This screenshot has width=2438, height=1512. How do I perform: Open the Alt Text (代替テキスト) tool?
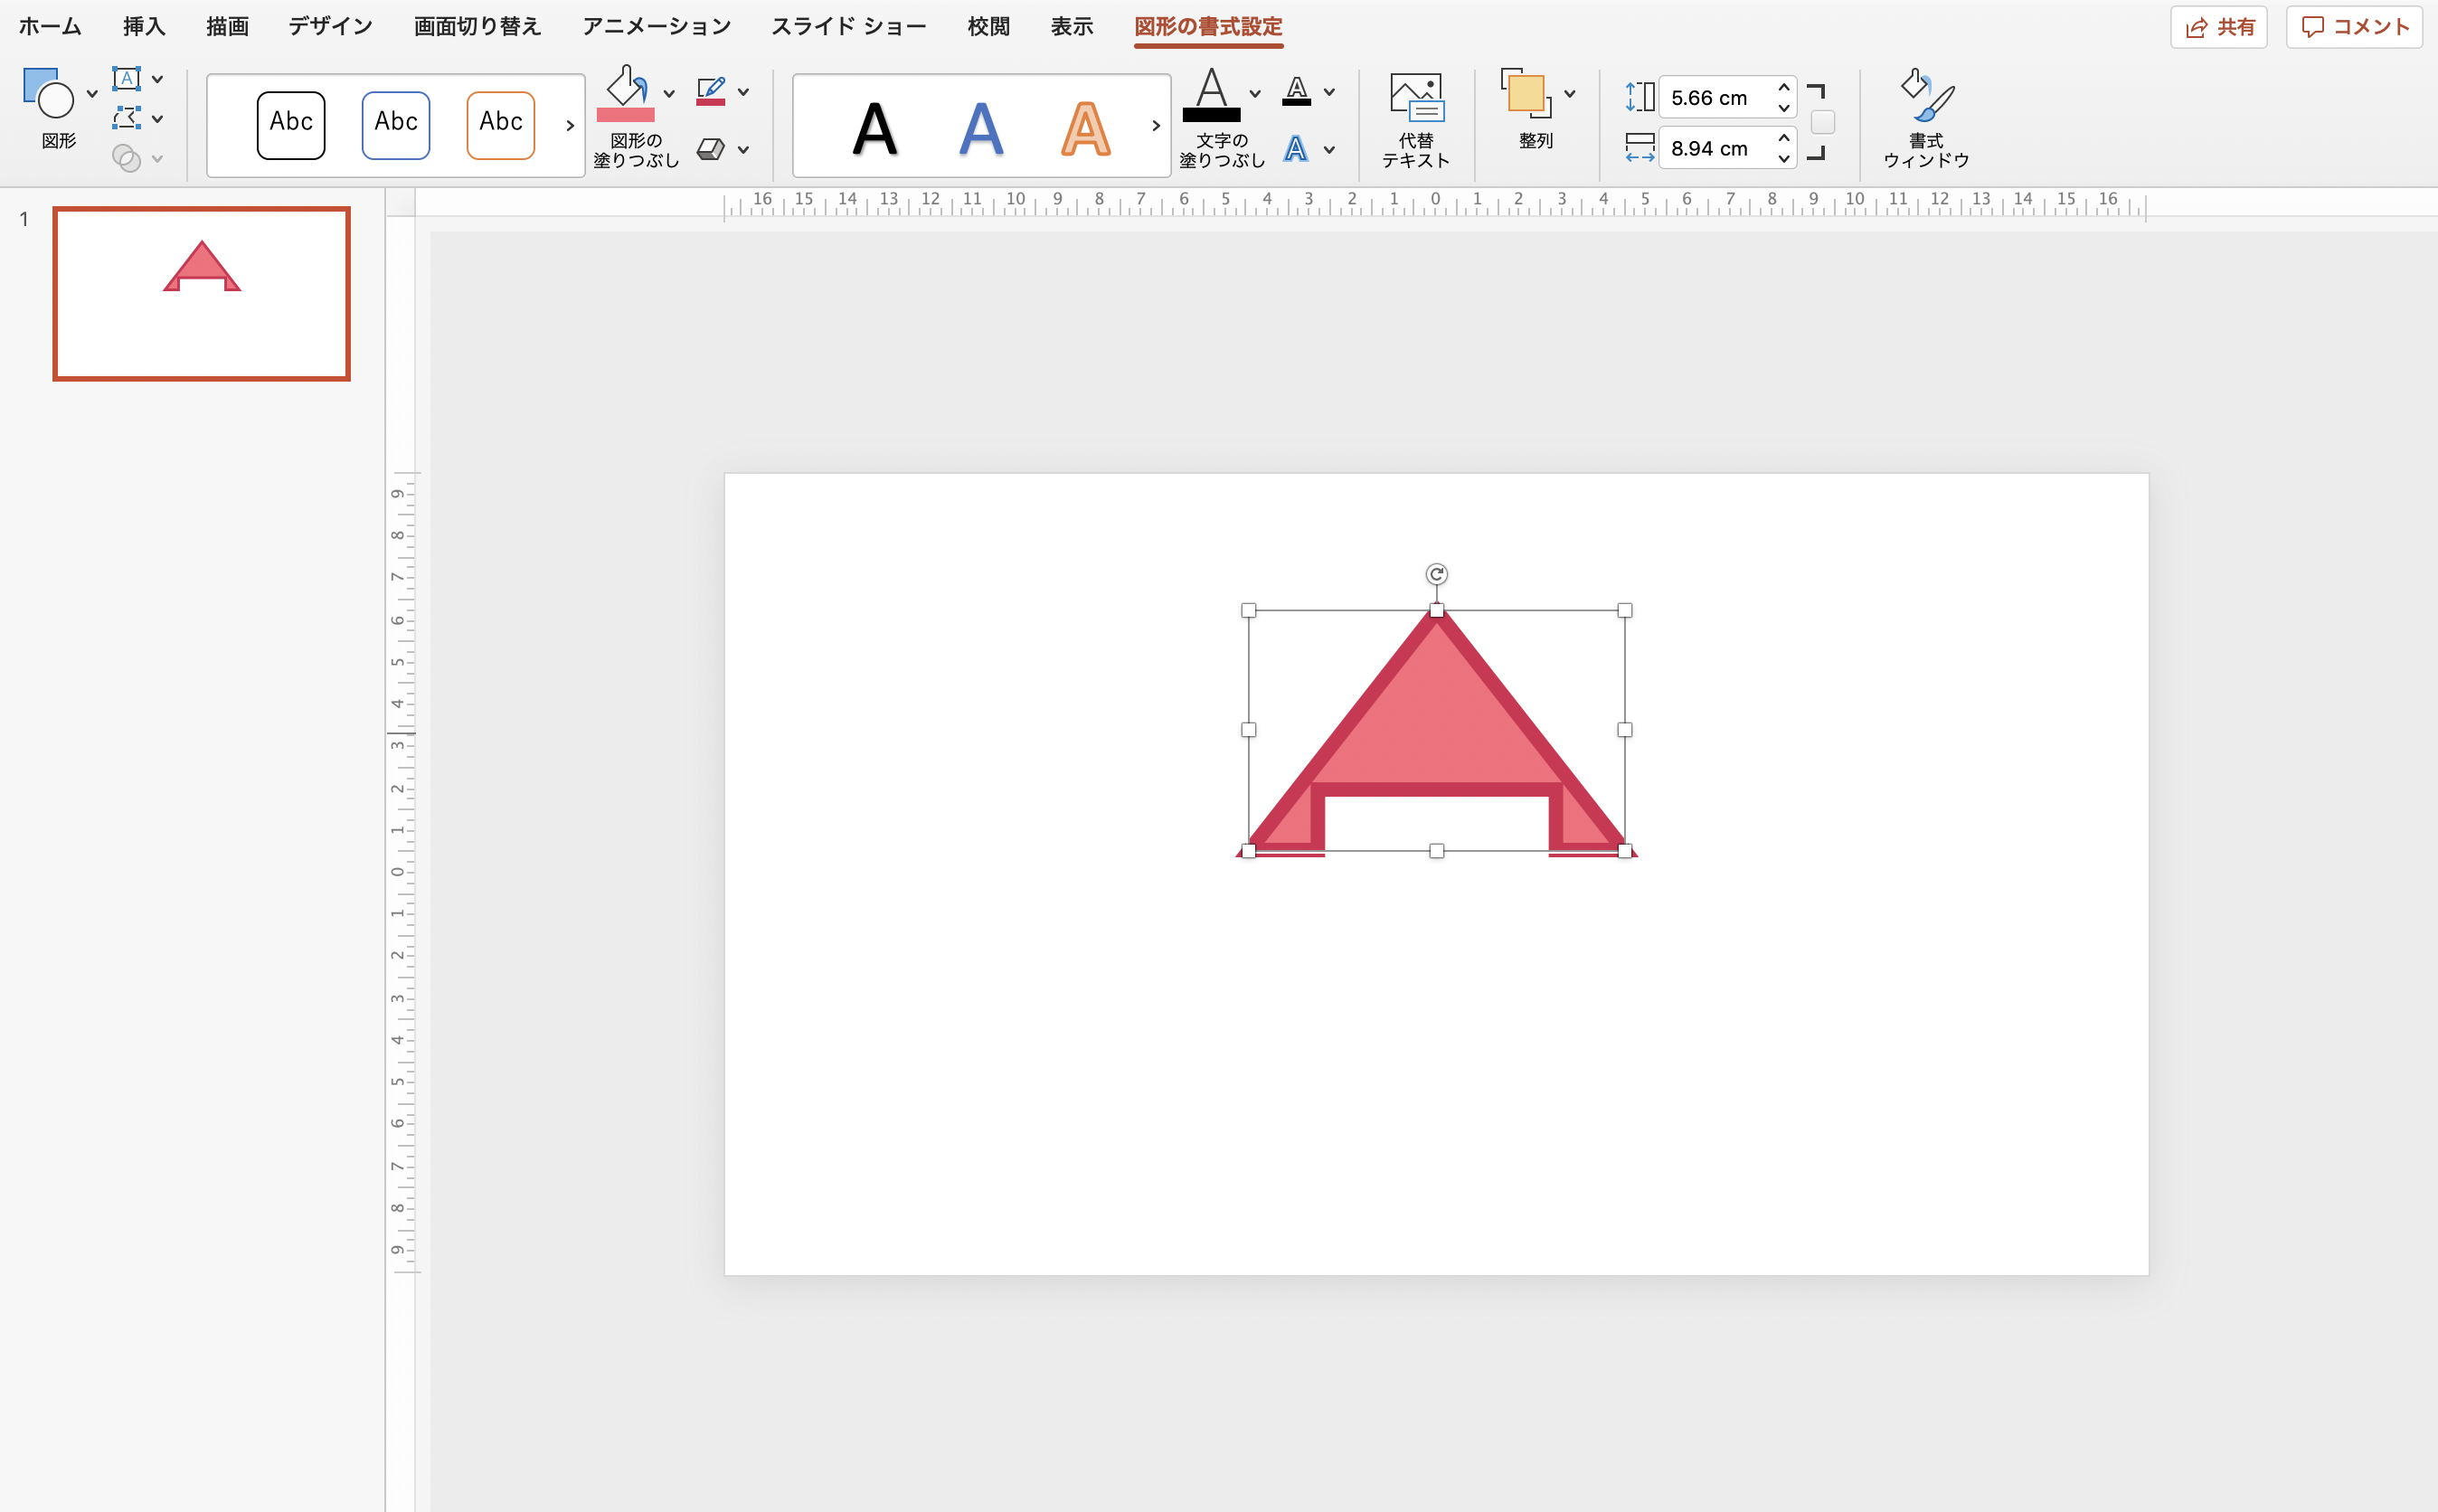1415,119
